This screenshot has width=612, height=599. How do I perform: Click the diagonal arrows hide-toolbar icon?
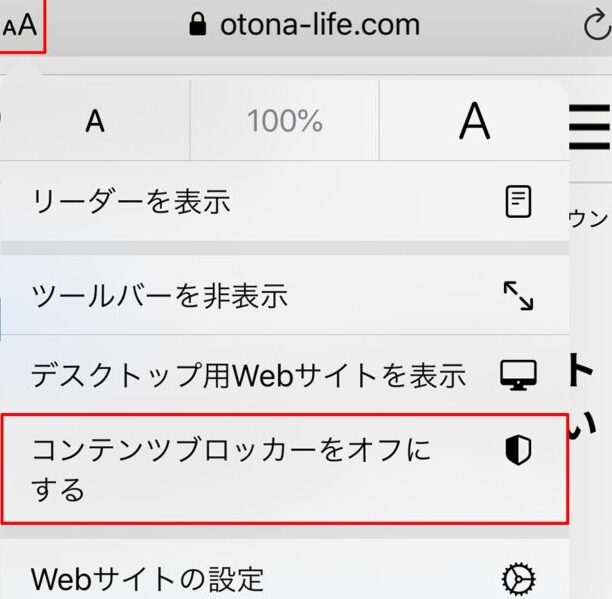click(517, 295)
